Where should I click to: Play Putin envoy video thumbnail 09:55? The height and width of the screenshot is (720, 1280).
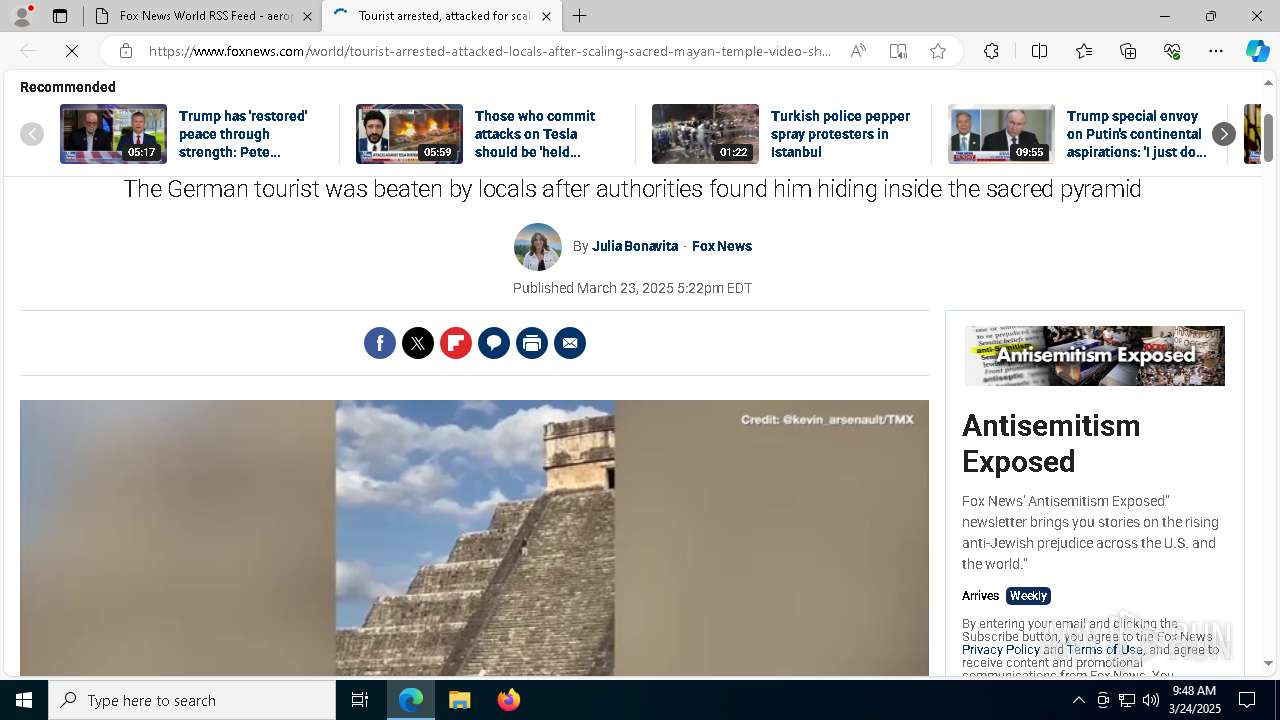(1001, 134)
